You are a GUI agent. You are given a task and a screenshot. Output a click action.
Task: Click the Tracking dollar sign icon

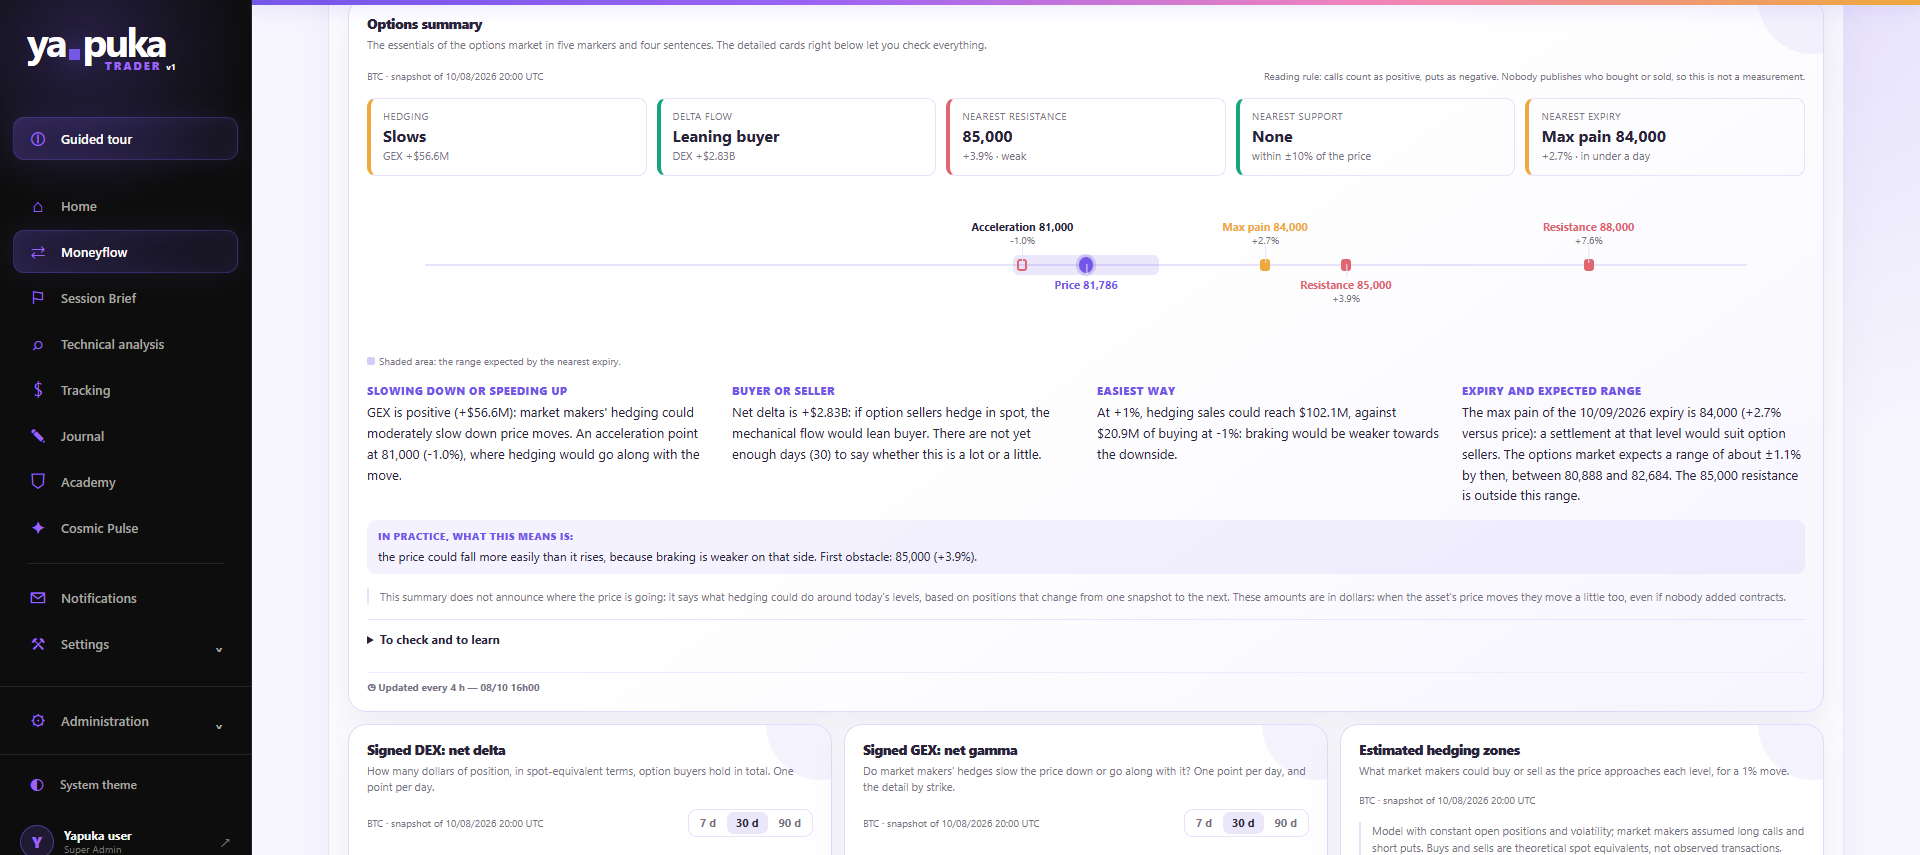[x=38, y=390]
